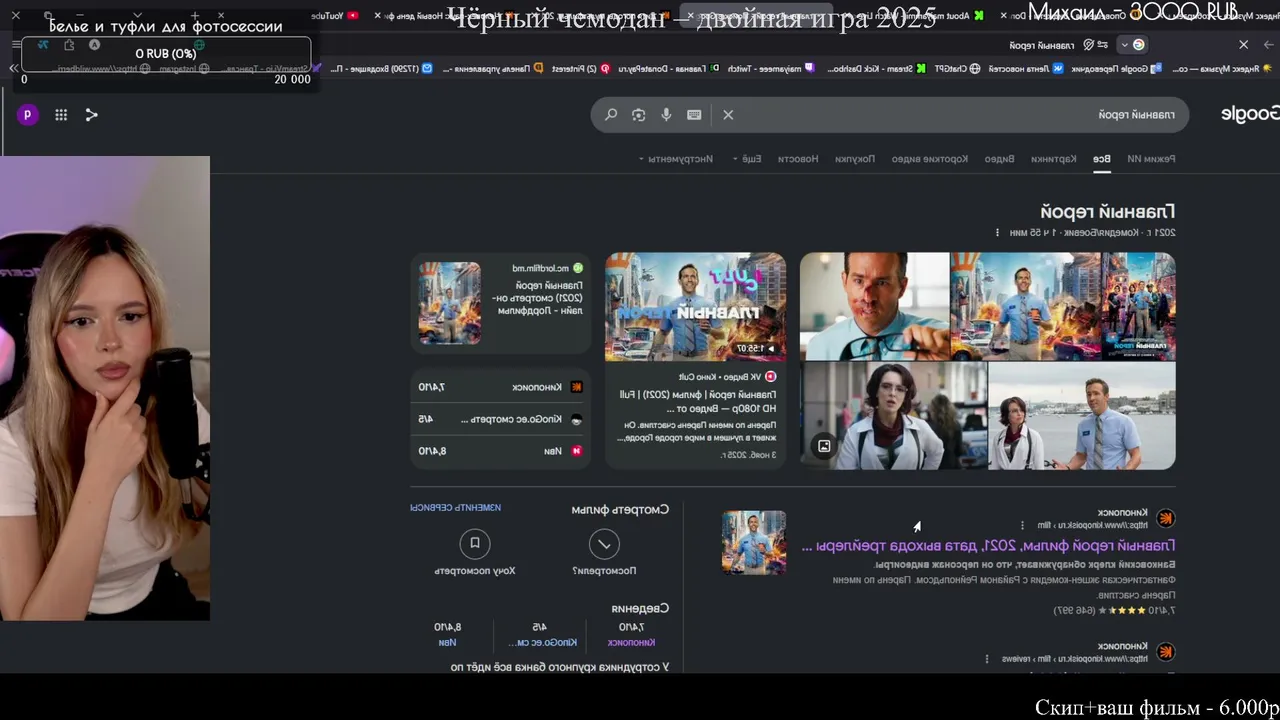Expand the Ещё dropdown
This screenshot has width=1280, height=720.
(746, 159)
